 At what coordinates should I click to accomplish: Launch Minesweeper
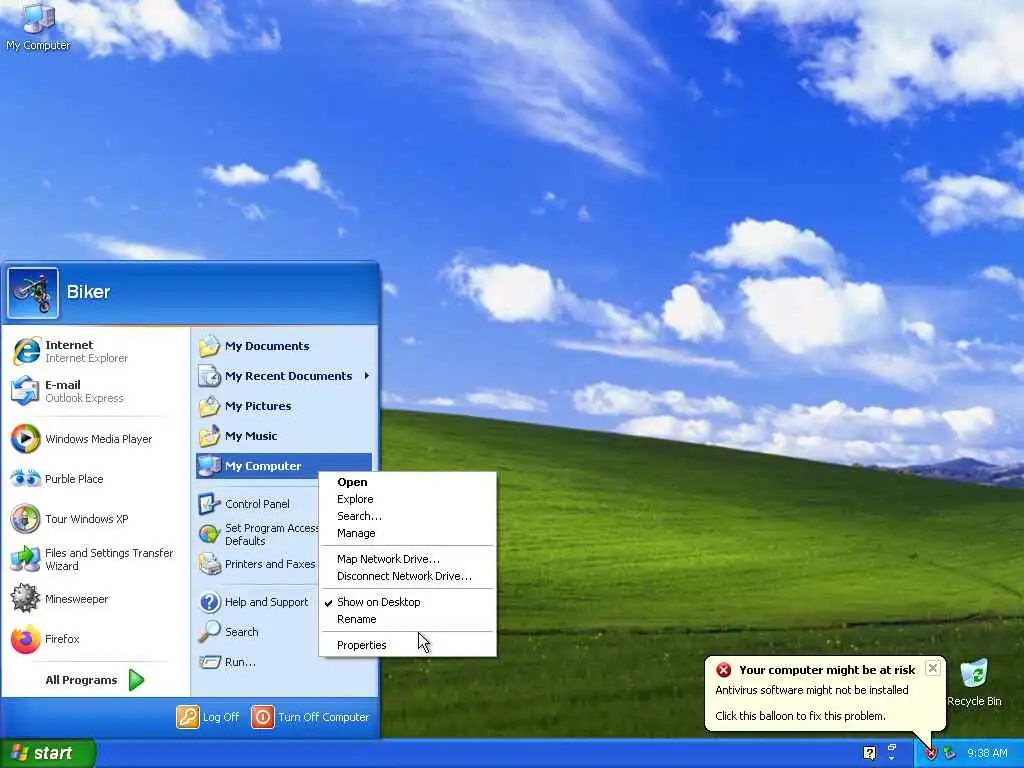click(x=95, y=599)
